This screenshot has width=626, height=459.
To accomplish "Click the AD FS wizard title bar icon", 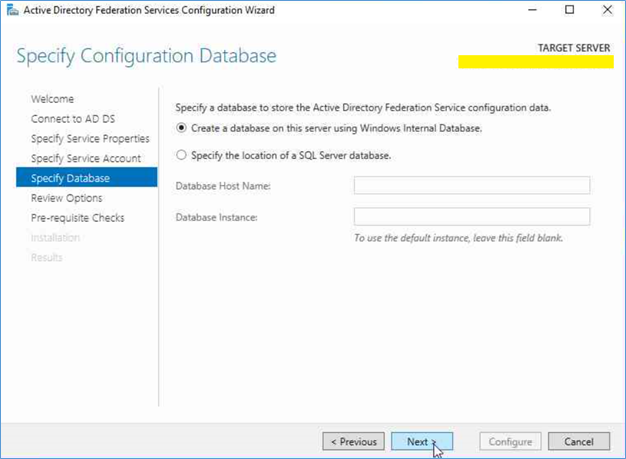I will [12, 10].
